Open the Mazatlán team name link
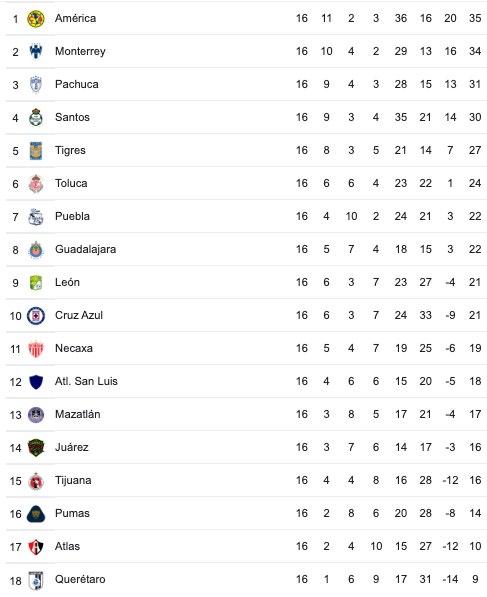Viewport: 487px width, 597px height. pyautogui.click(x=78, y=414)
